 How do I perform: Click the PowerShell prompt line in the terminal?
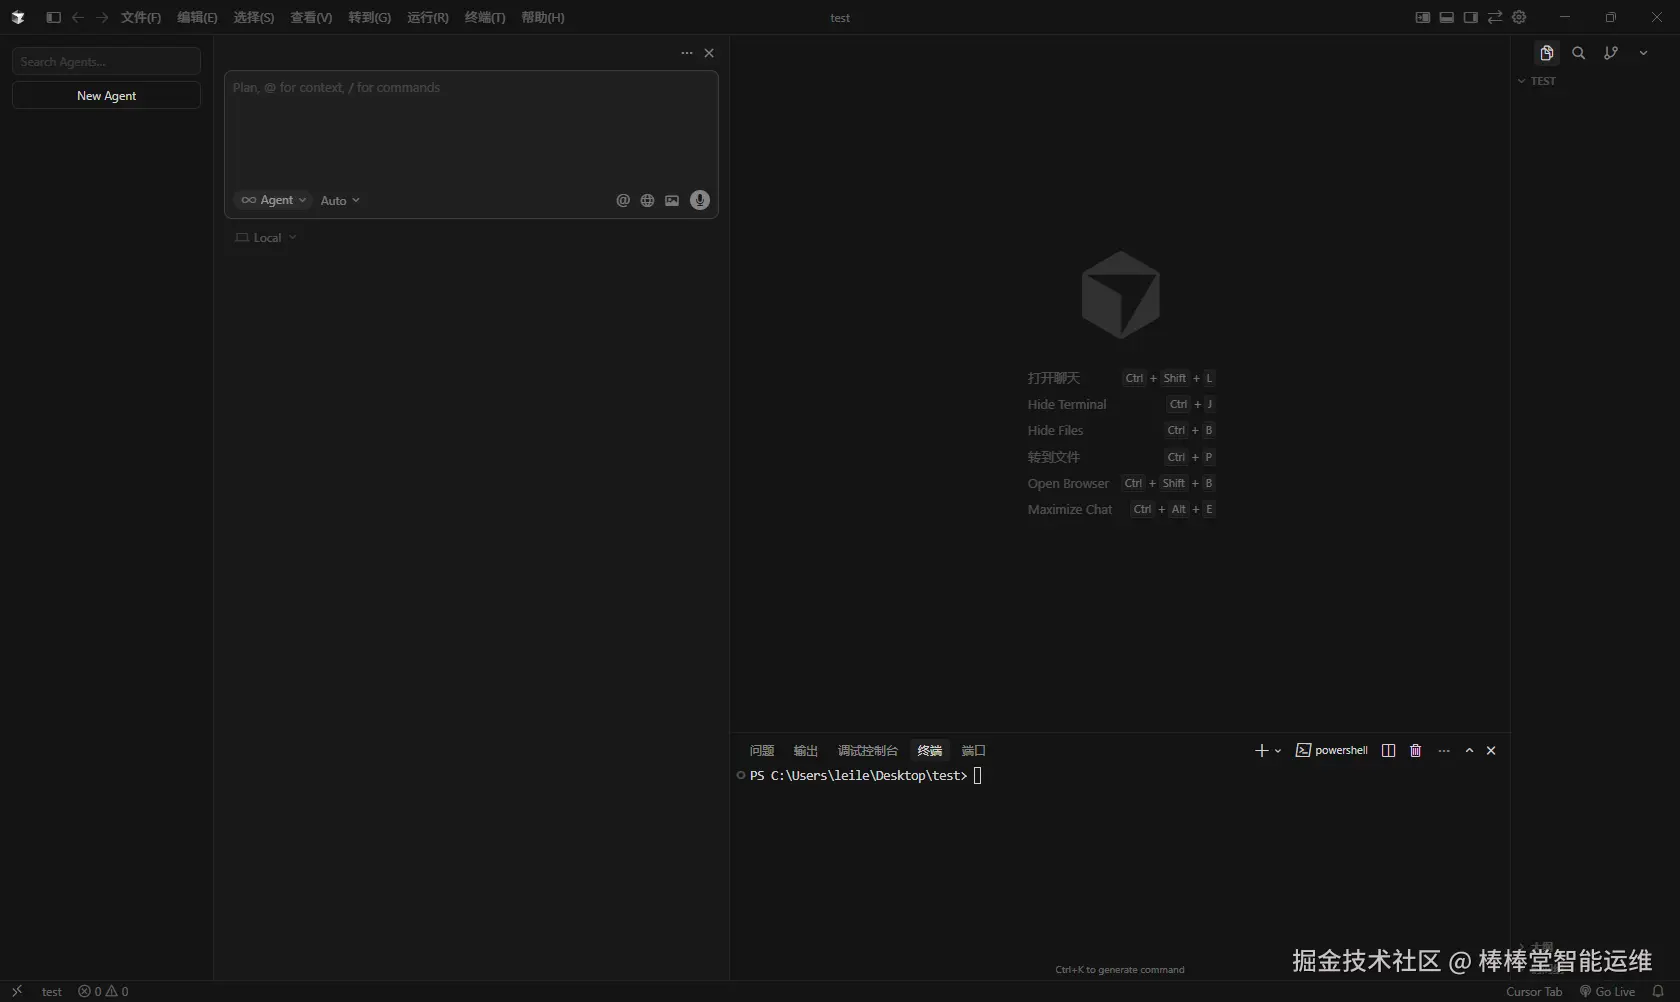point(860,775)
